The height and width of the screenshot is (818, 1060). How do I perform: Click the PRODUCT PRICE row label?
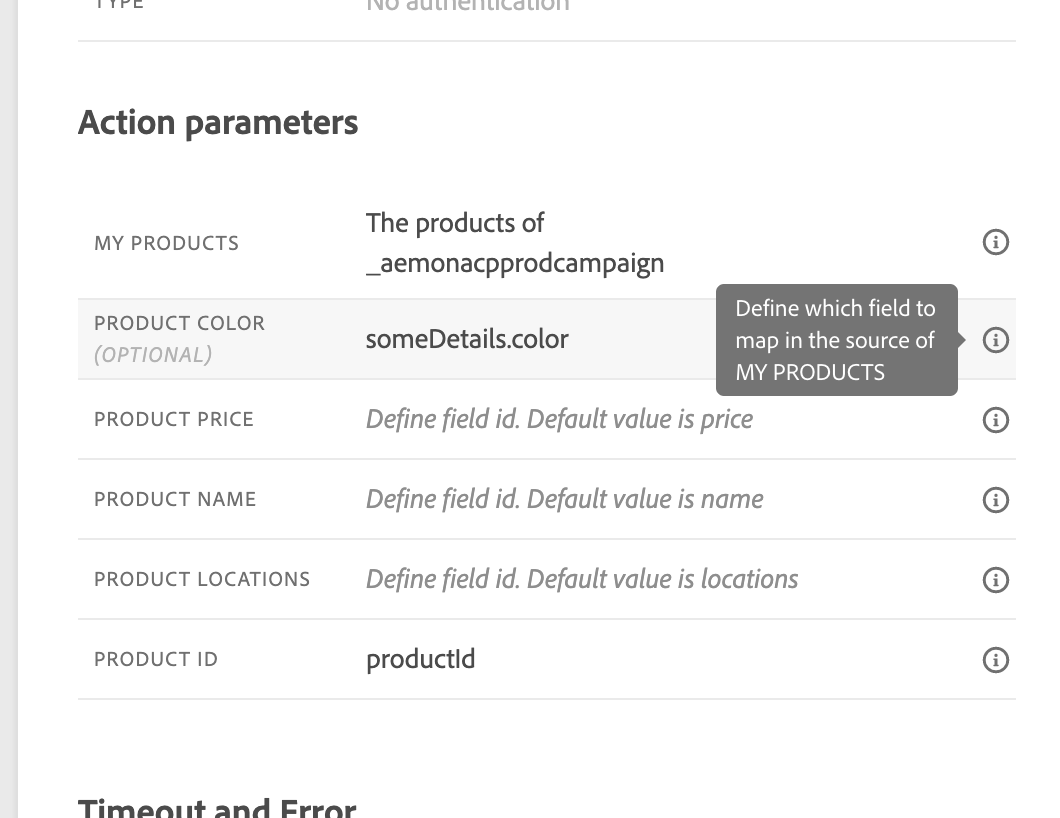174,419
